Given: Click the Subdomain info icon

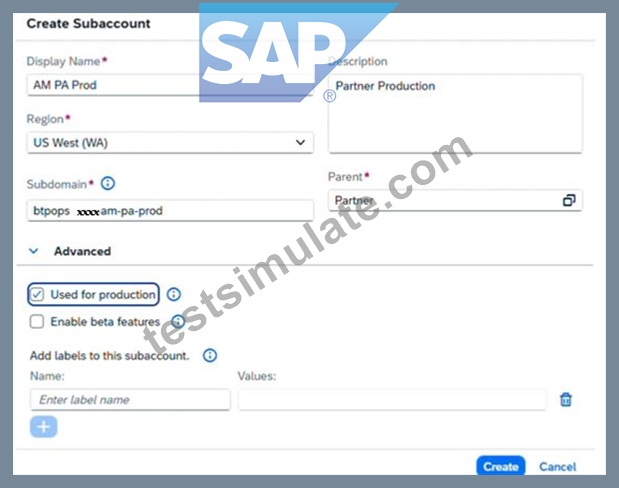Looking at the screenshot, I should pyautogui.click(x=108, y=184).
